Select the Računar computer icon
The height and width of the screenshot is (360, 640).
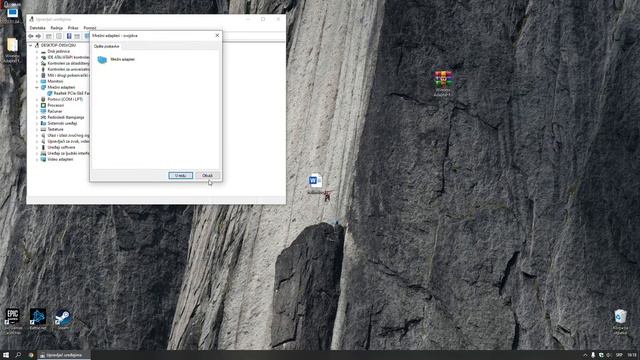pyautogui.click(x=43, y=111)
